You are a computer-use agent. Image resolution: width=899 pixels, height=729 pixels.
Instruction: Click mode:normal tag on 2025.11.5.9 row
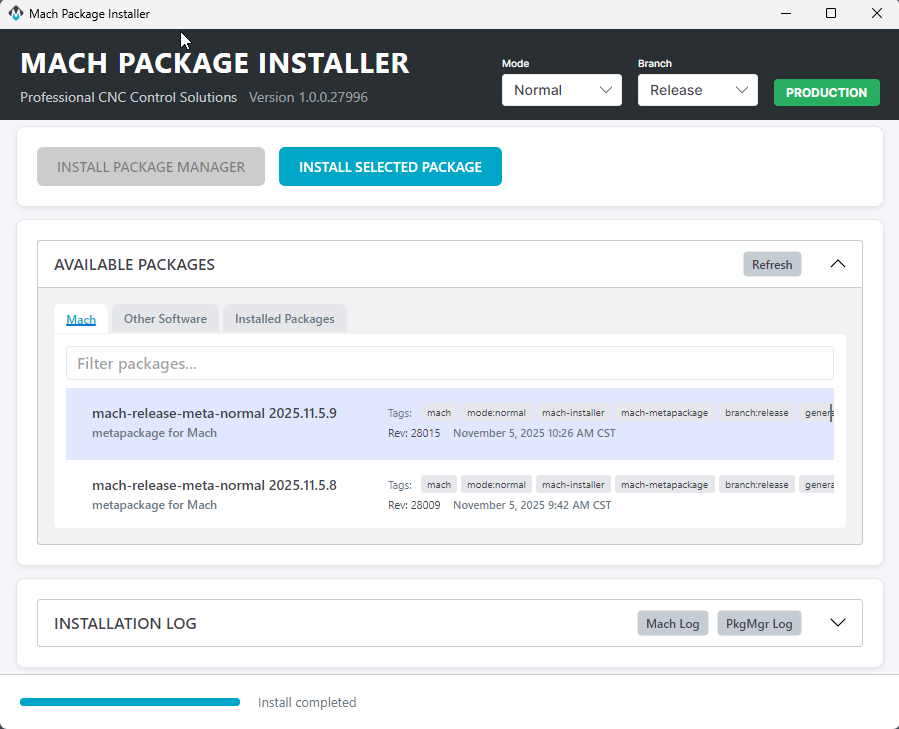tap(496, 413)
